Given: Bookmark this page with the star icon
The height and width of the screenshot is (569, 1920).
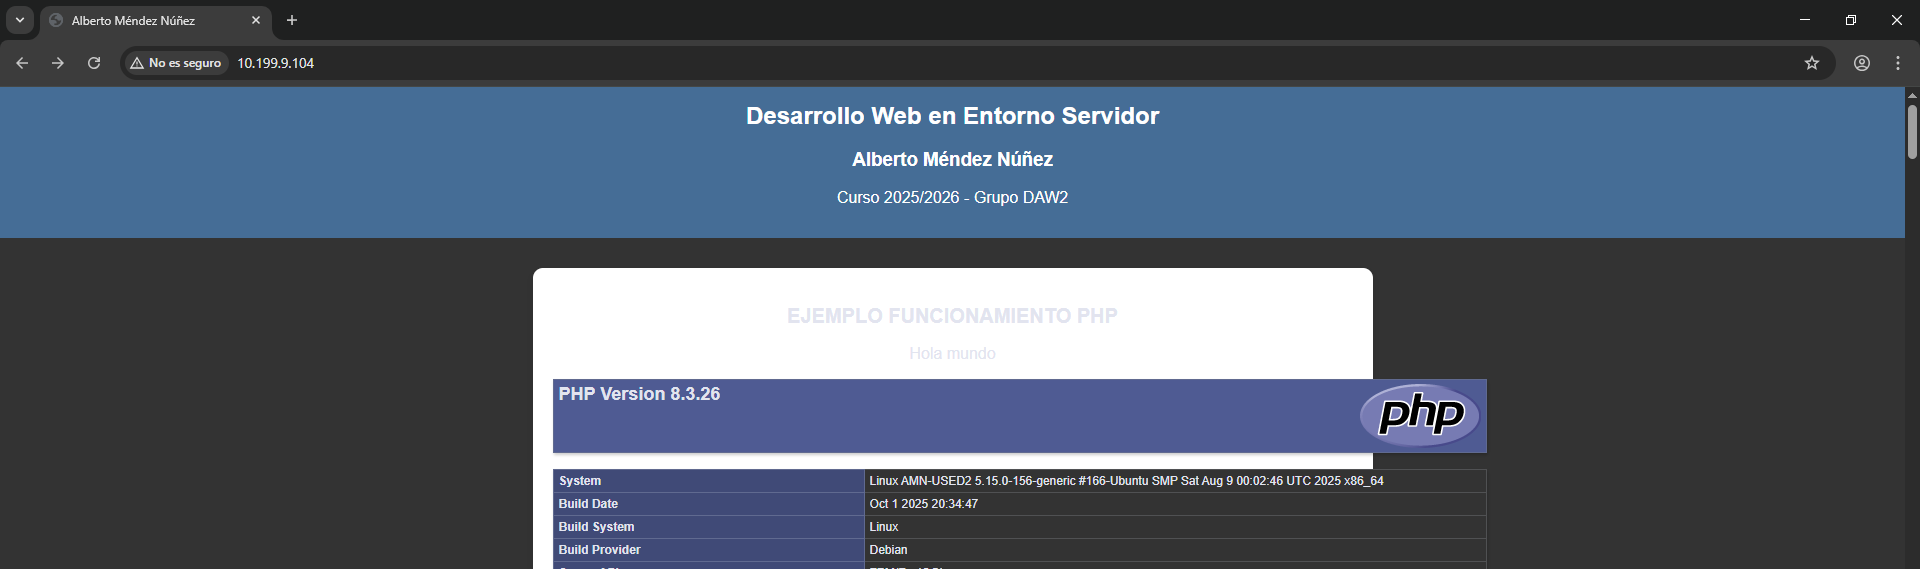Looking at the screenshot, I should [1812, 63].
